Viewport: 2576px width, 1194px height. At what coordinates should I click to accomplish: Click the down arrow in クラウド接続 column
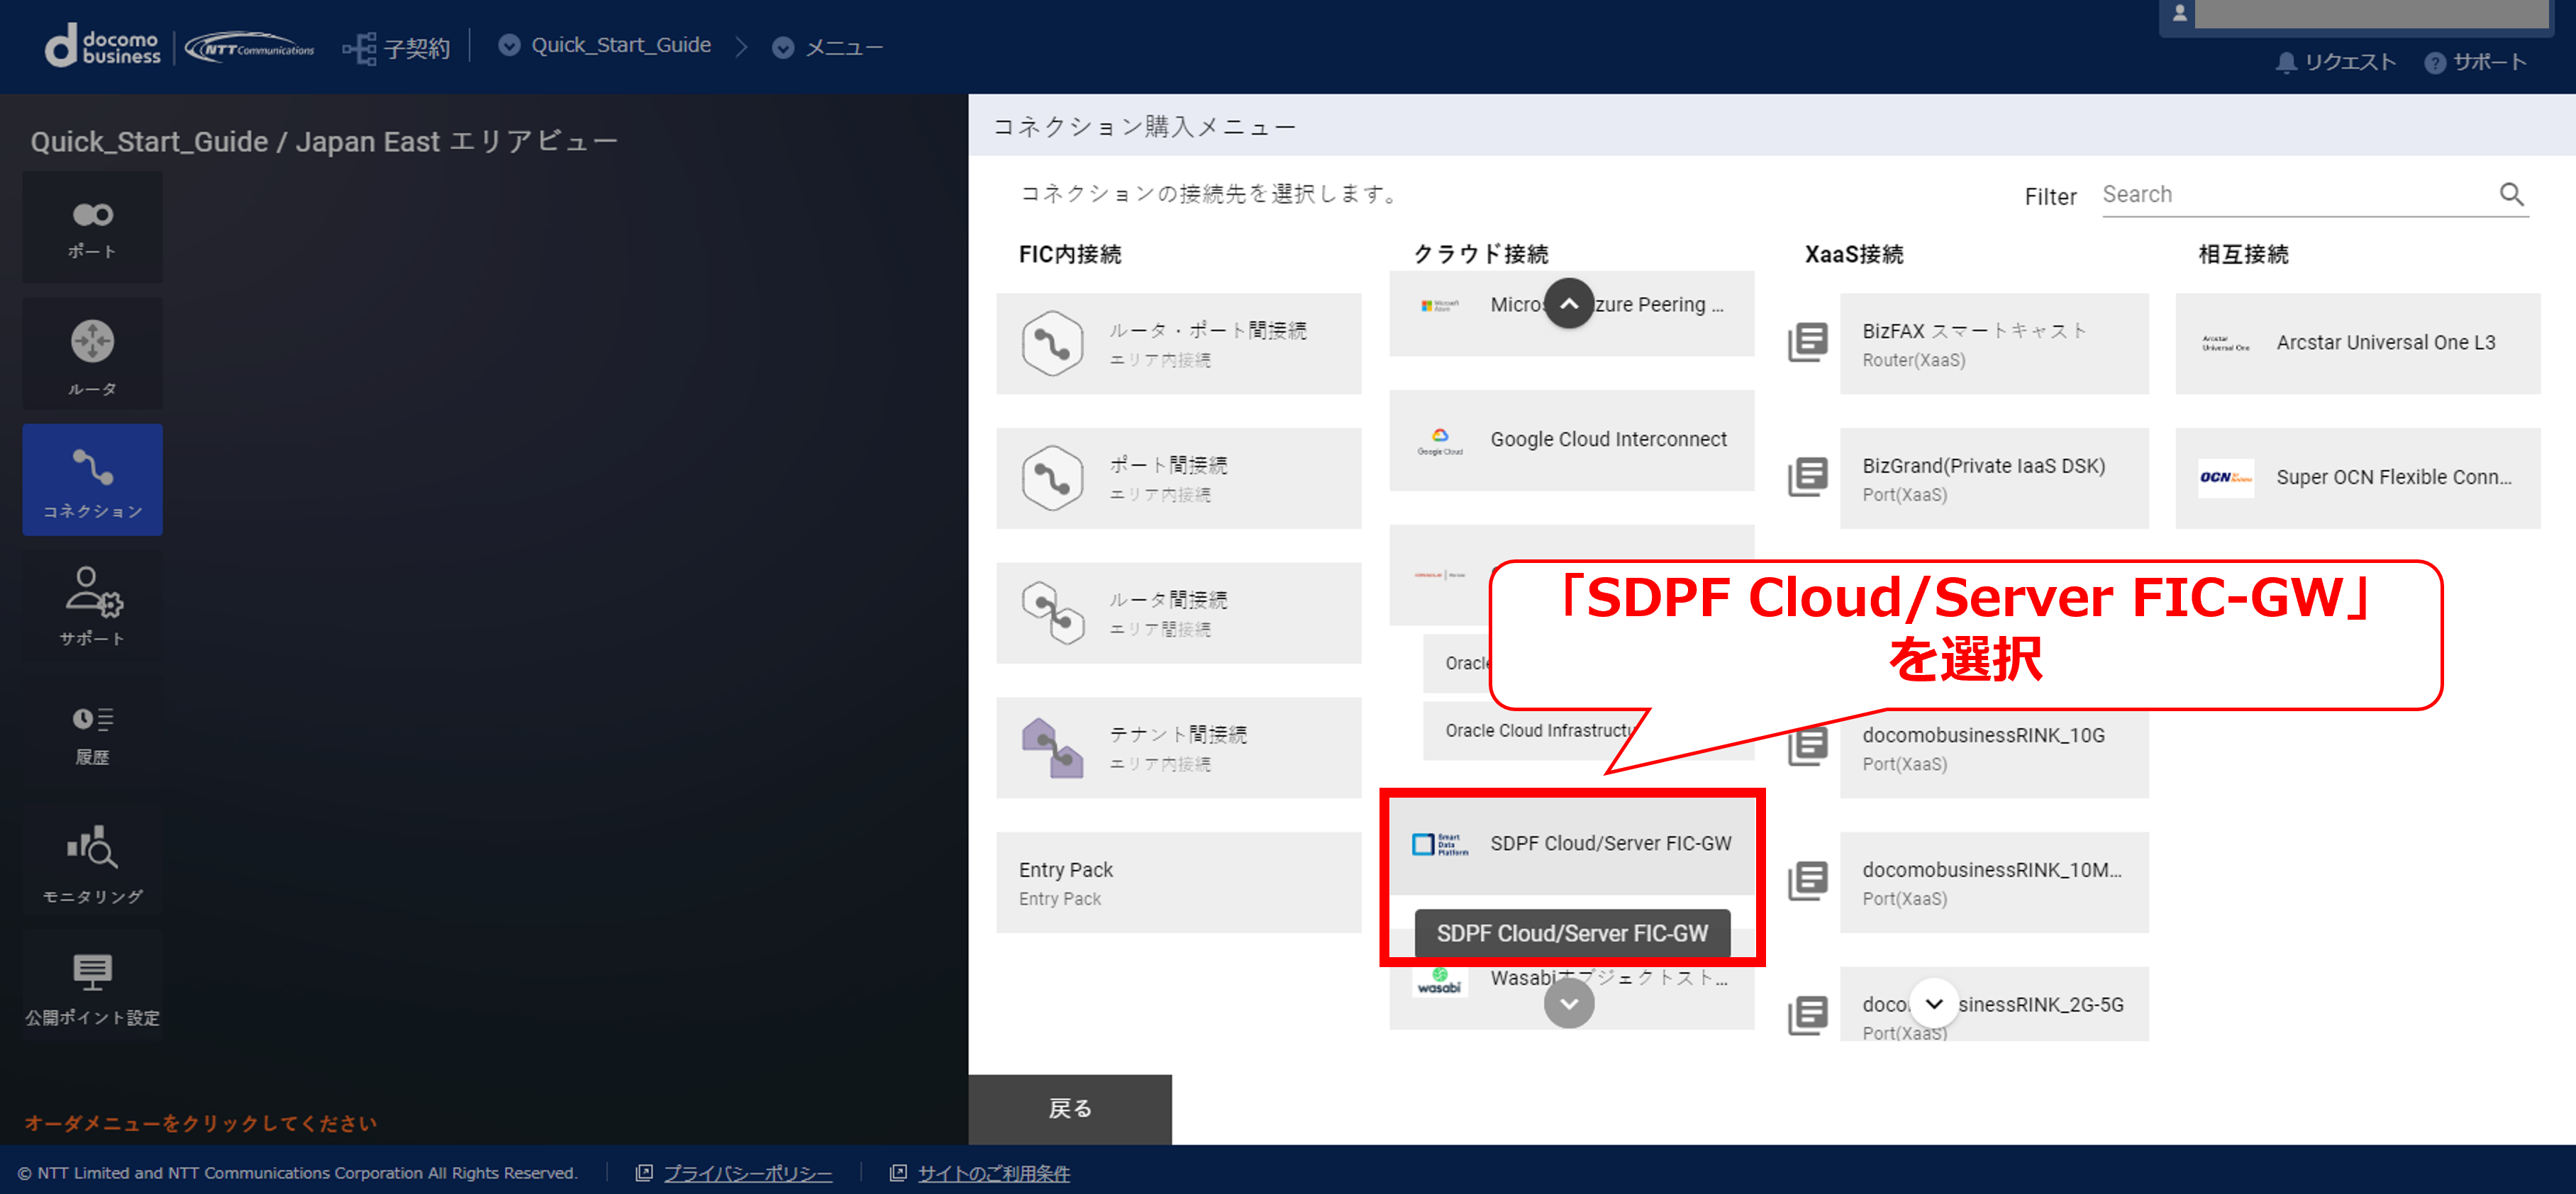click(1569, 1003)
